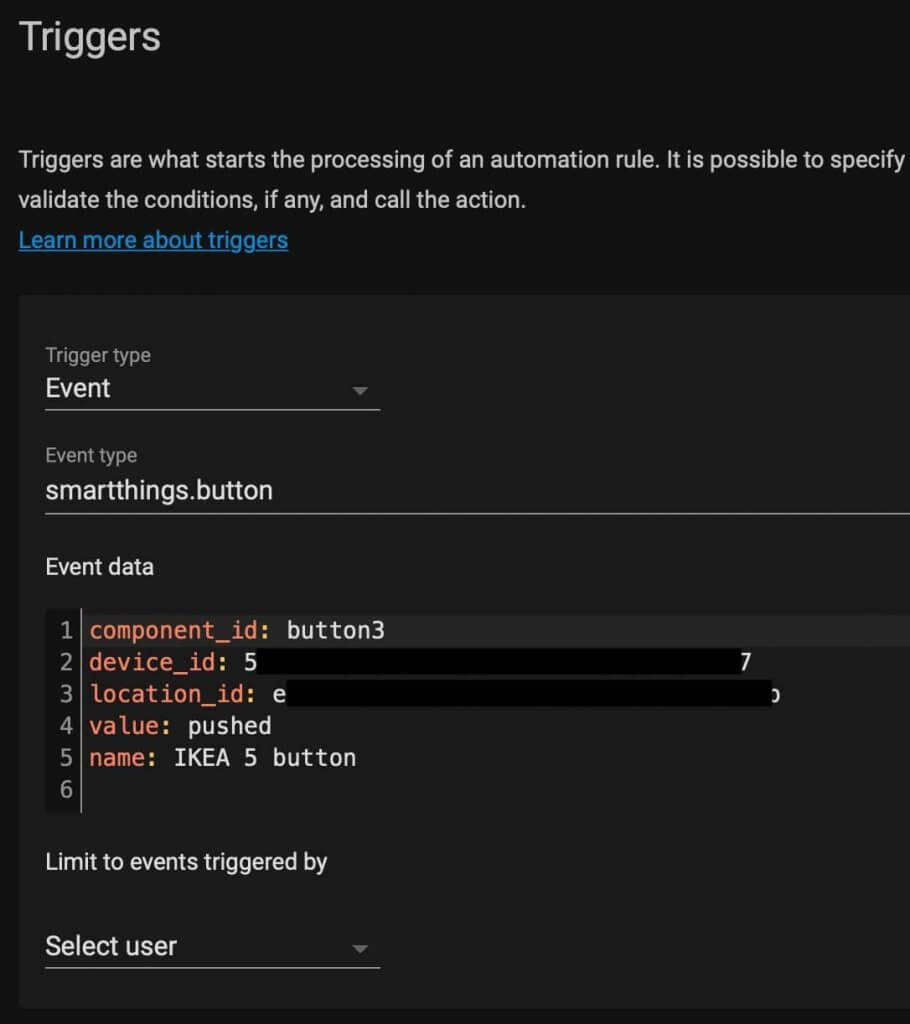Open the Select user dropdown
Image resolution: width=910 pixels, height=1024 pixels.
click(x=212, y=947)
